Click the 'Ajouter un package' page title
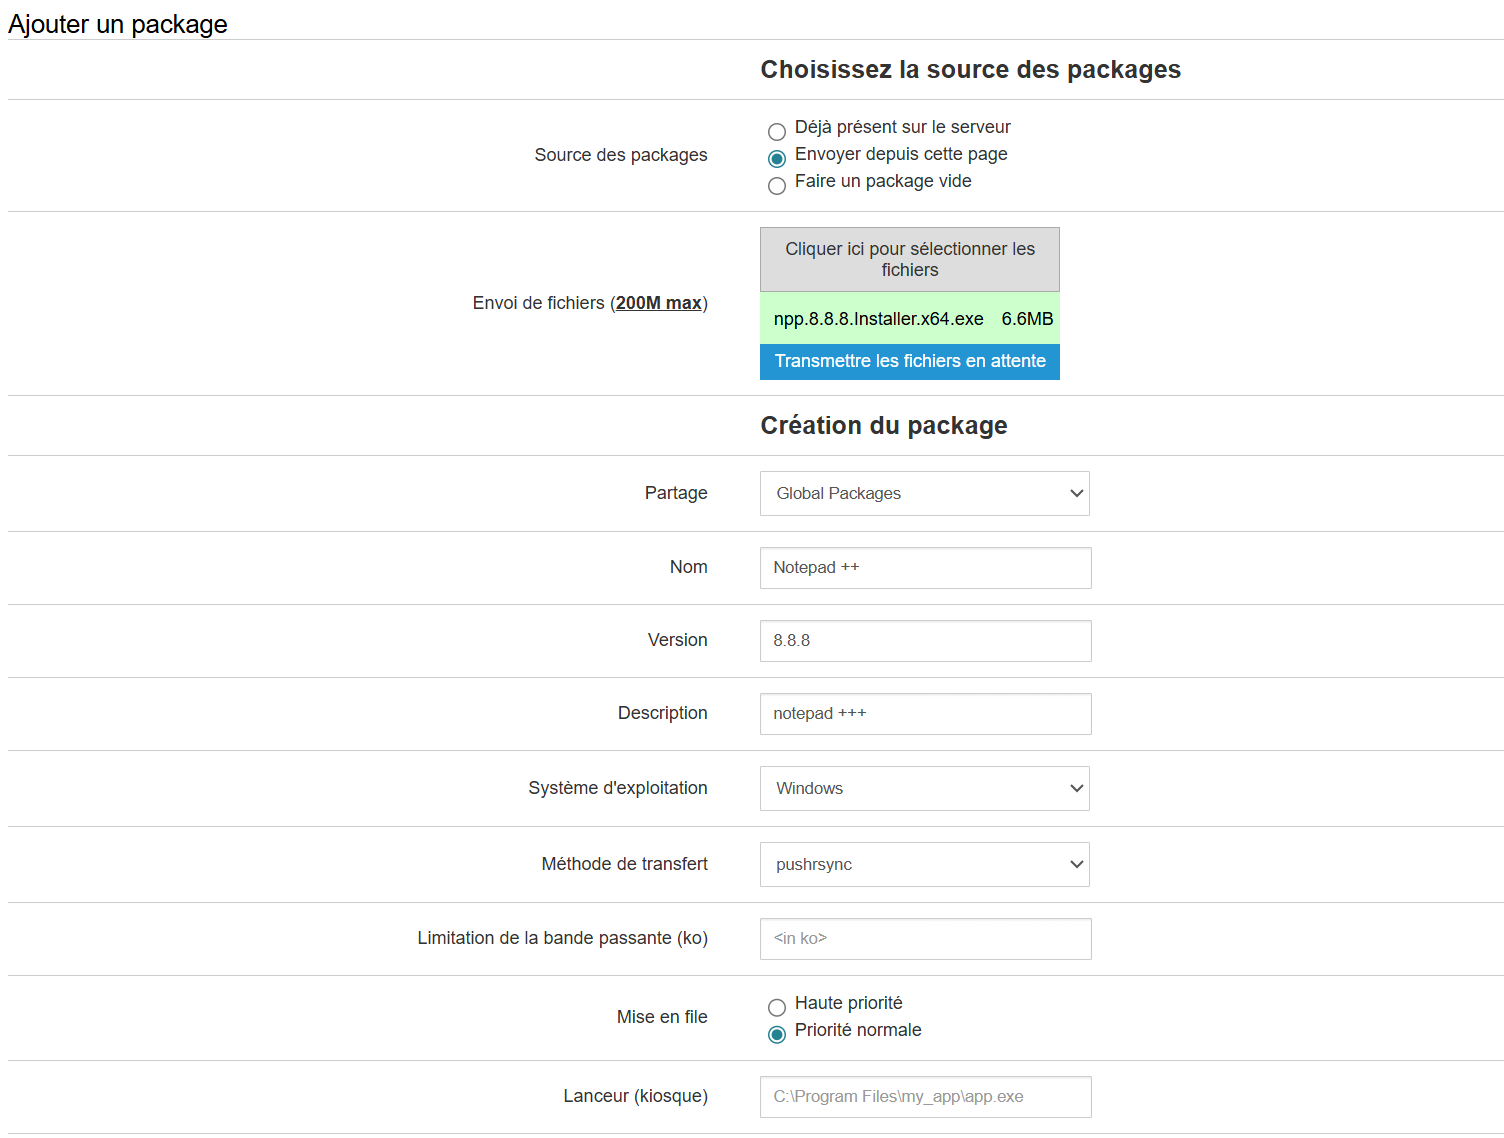Screen dimensions: 1504x1138 coord(118,24)
